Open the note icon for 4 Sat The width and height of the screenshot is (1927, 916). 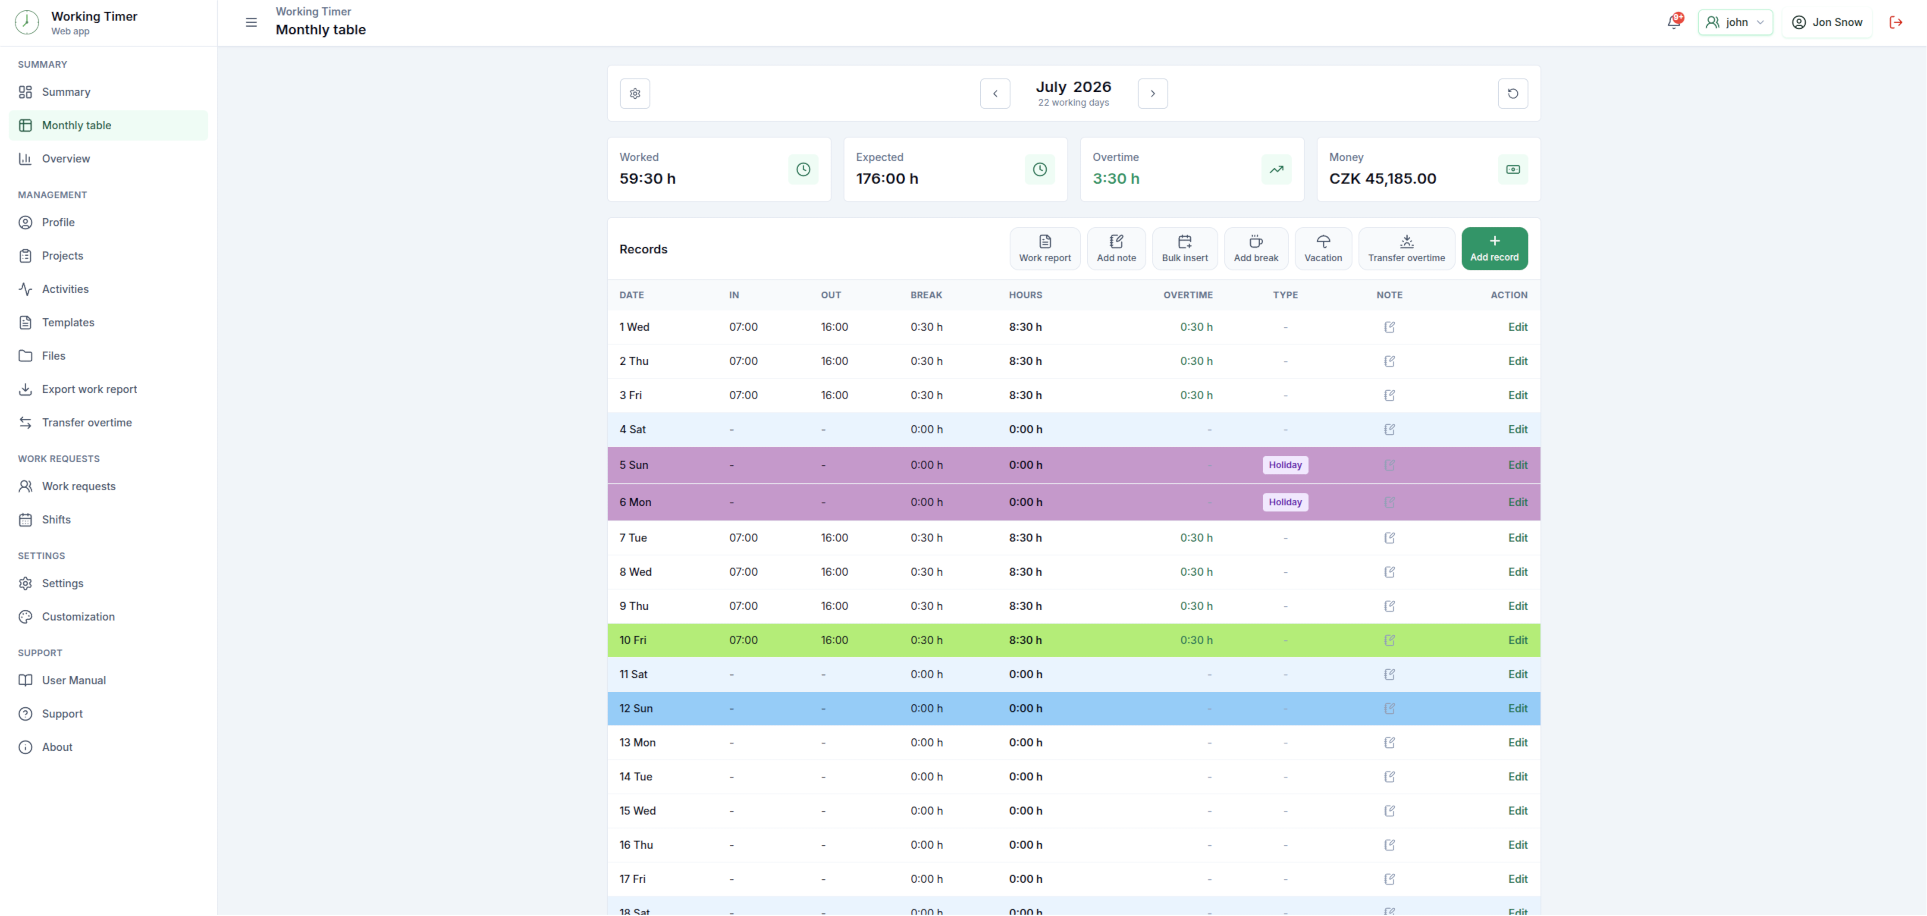click(1389, 429)
